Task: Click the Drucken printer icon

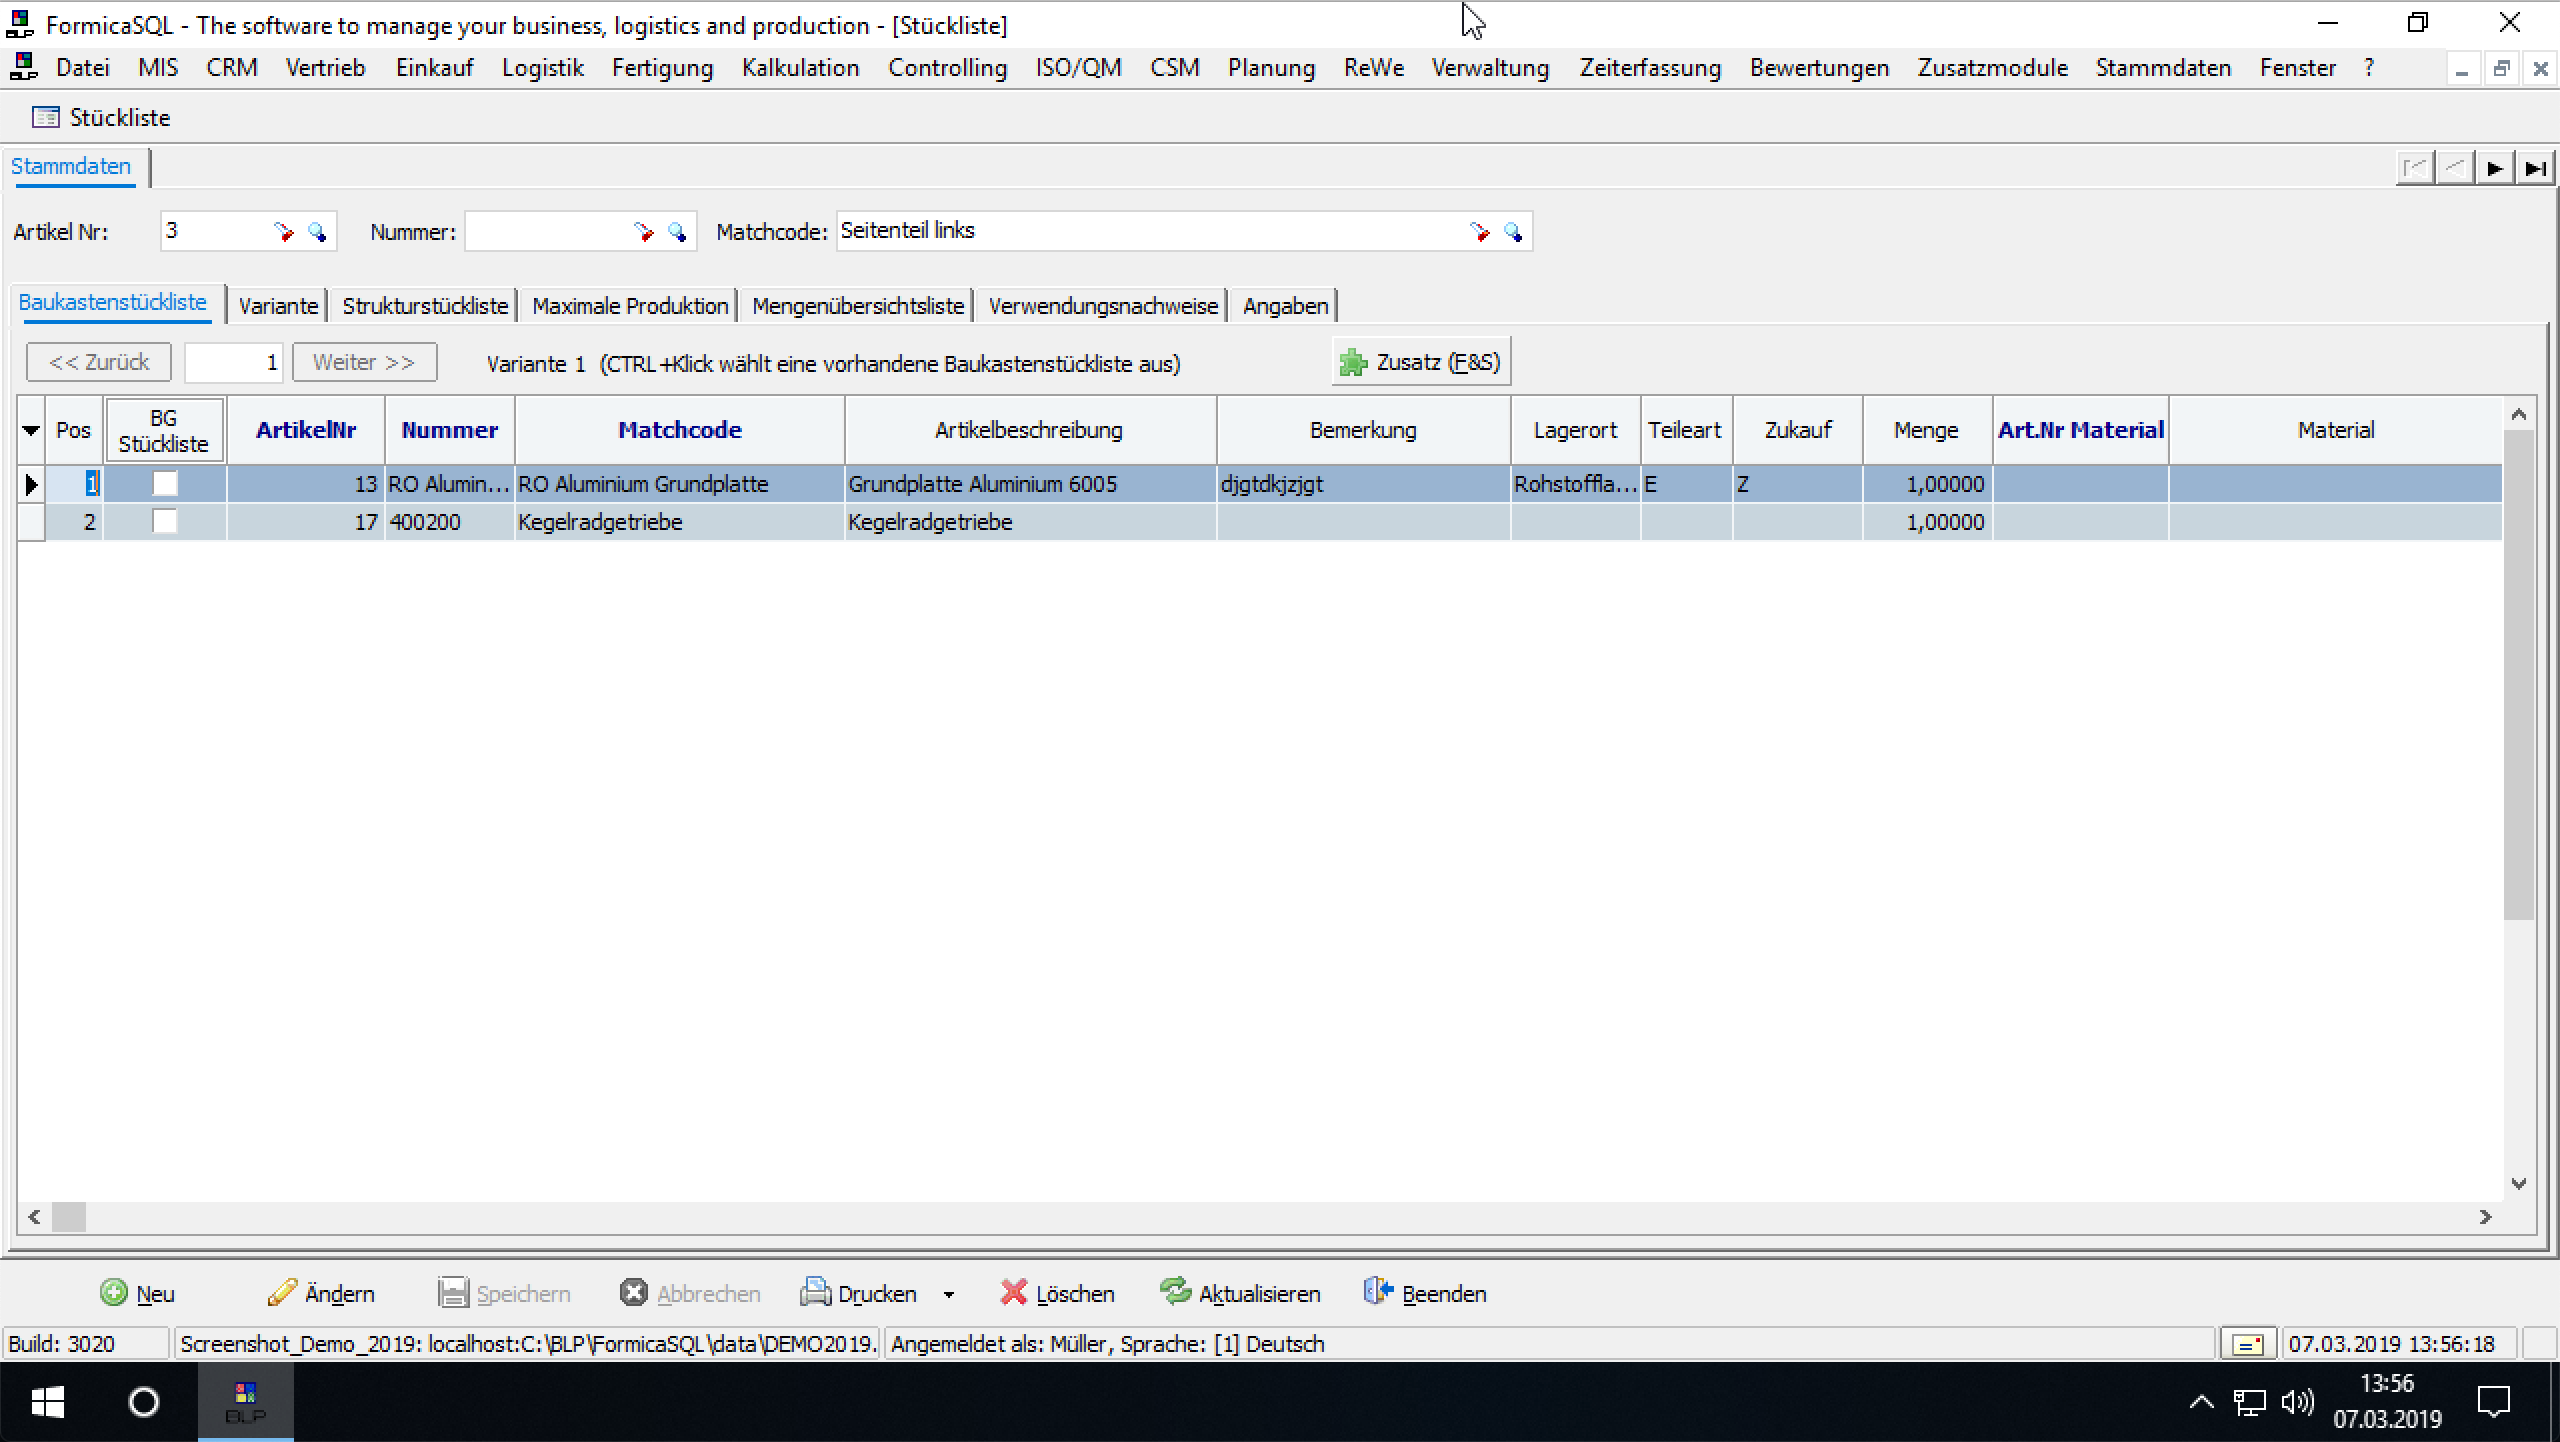Action: (815, 1293)
